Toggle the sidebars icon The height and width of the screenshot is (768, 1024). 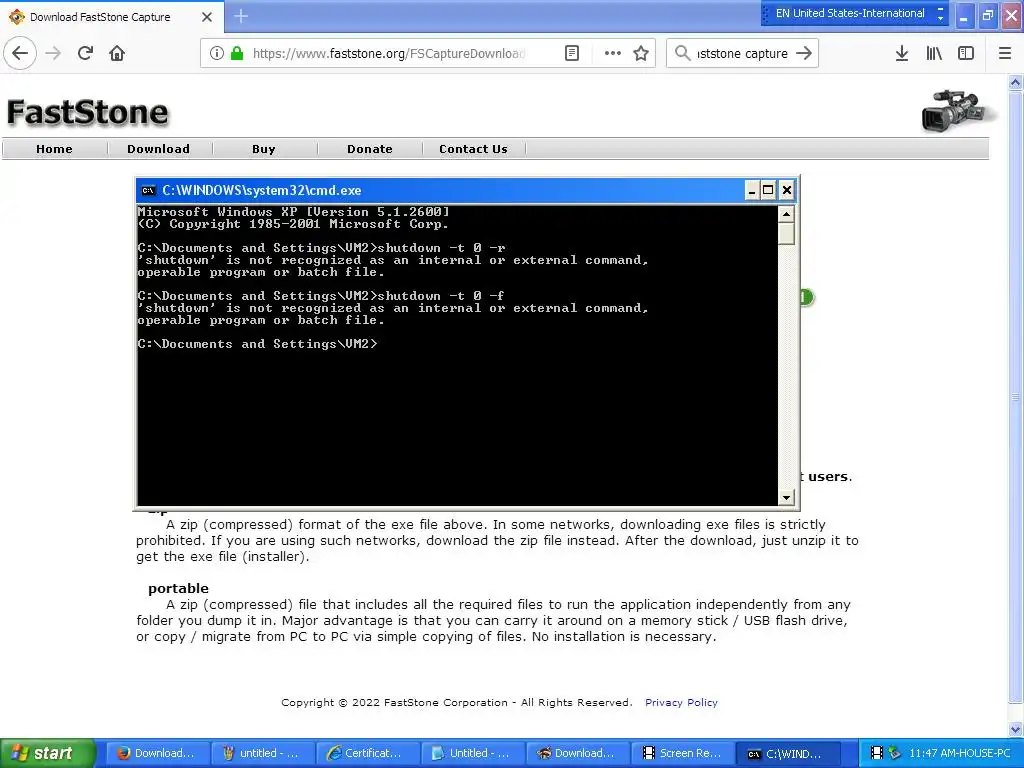[x=966, y=53]
